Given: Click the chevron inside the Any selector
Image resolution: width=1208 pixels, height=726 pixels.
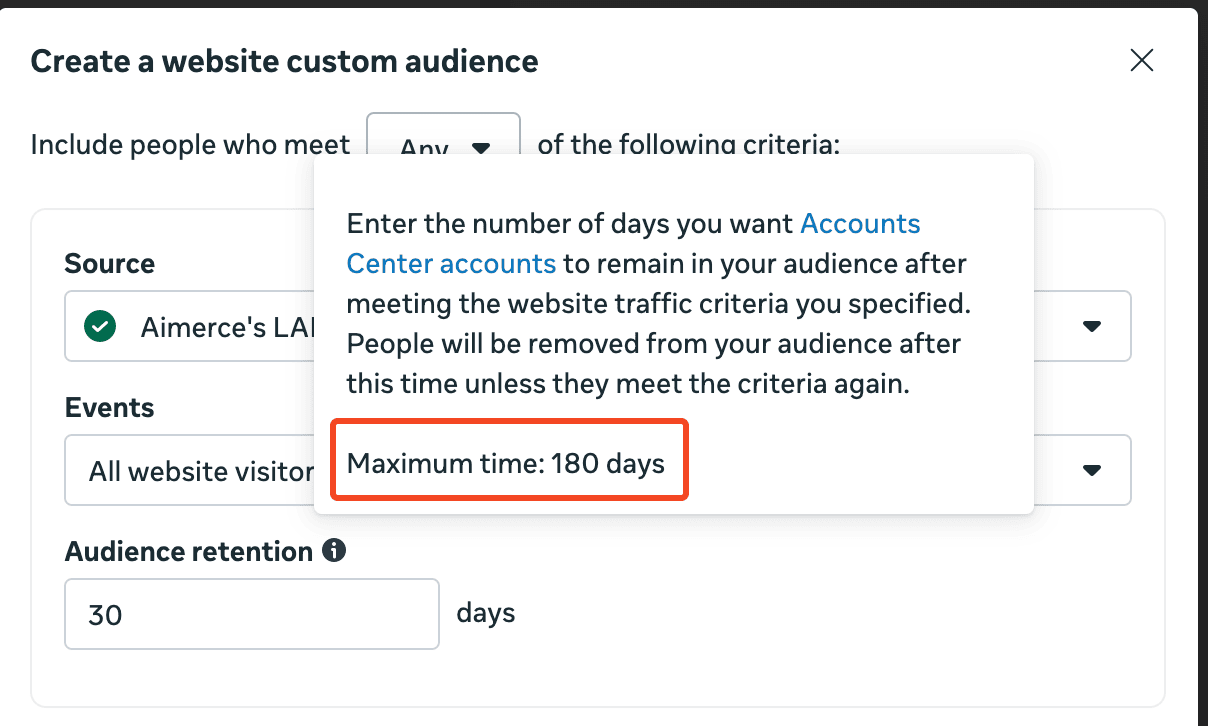Looking at the screenshot, I should 481,147.
